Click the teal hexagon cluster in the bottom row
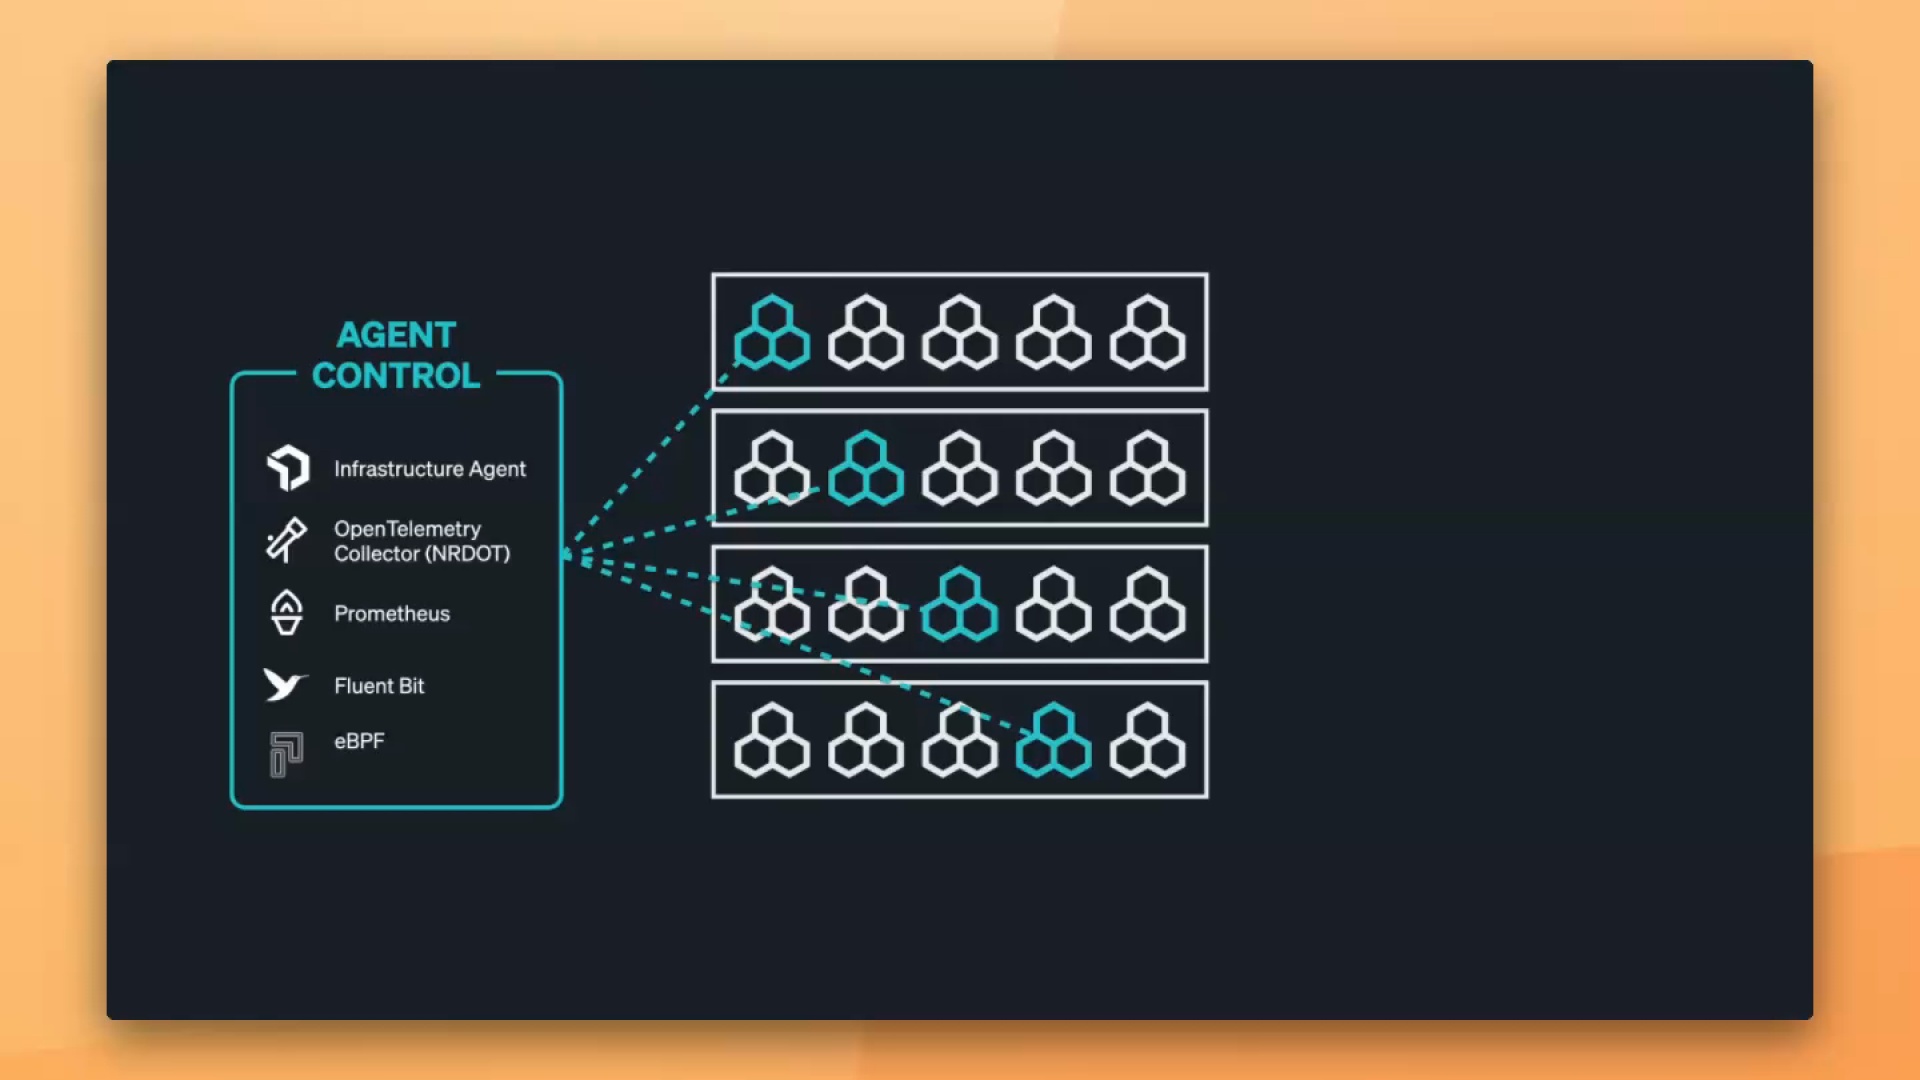The image size is (1920, 1080). [1053, 741]
